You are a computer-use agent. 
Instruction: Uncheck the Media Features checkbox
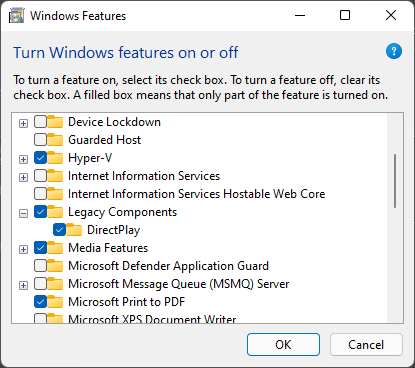click(40, 248)
